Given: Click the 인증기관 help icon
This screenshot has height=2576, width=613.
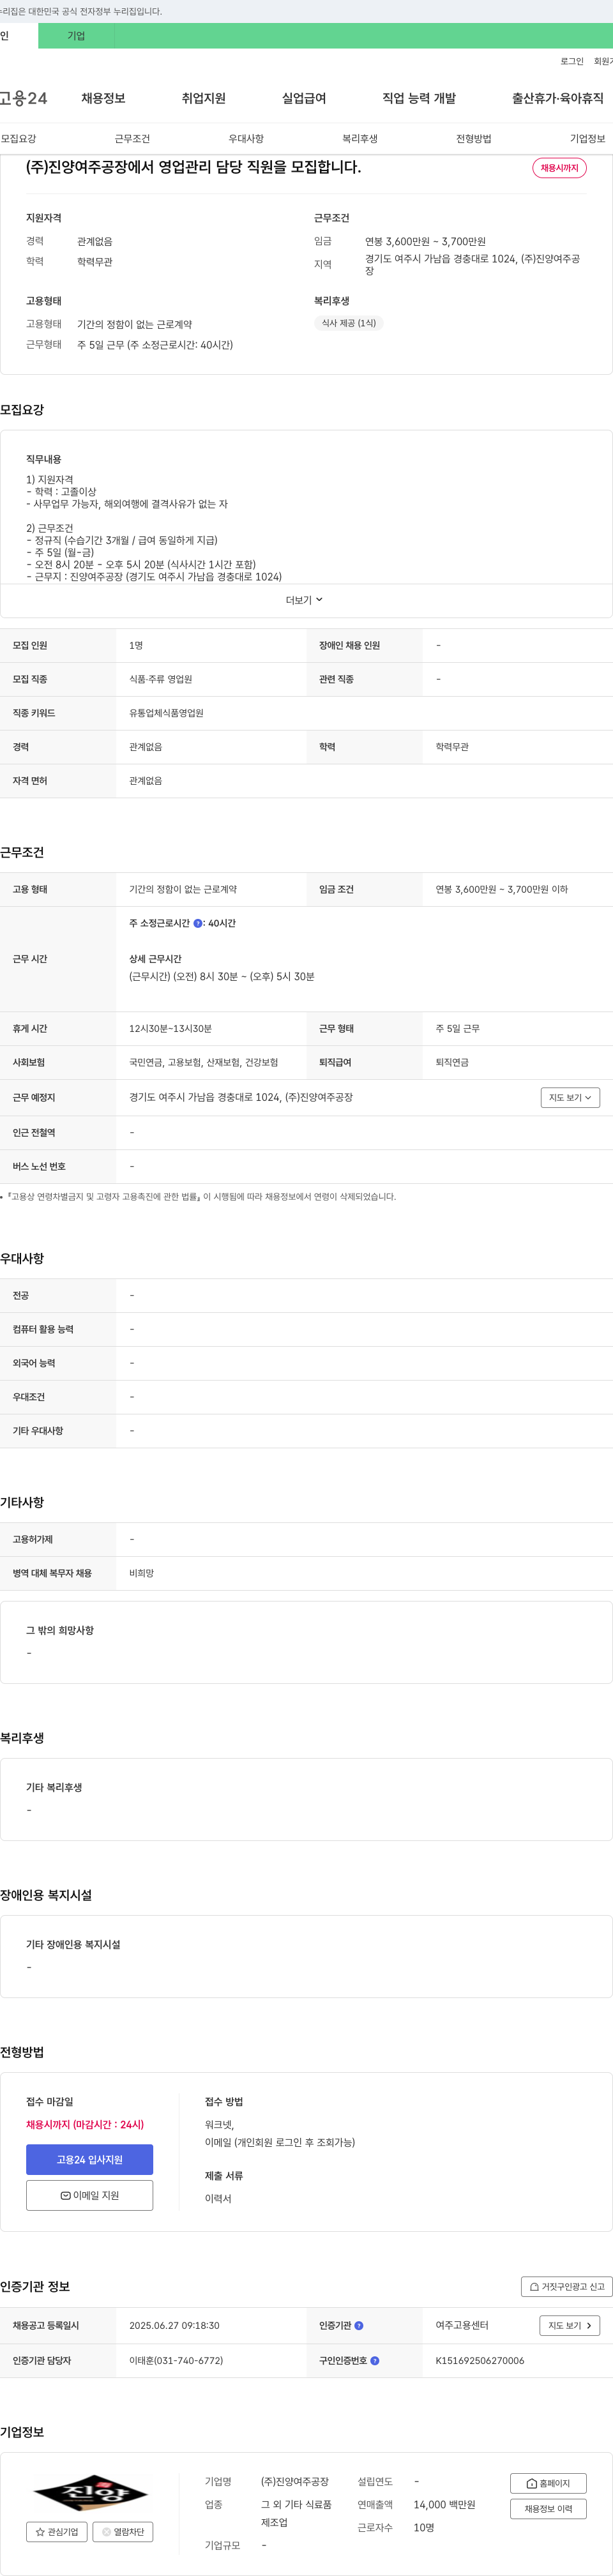Looking at the screenshot, I should (x=359, y=2325).
